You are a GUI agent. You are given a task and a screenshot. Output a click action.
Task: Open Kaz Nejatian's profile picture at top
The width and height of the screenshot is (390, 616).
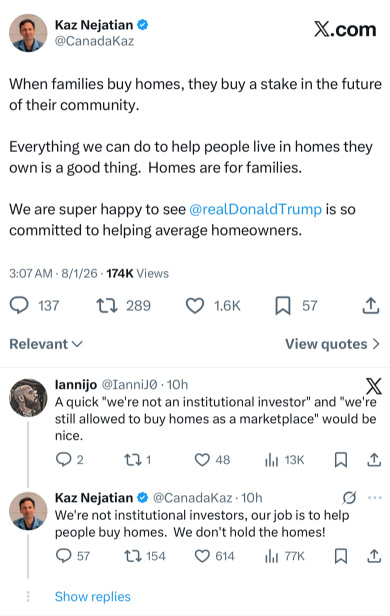tap(28, 33)
